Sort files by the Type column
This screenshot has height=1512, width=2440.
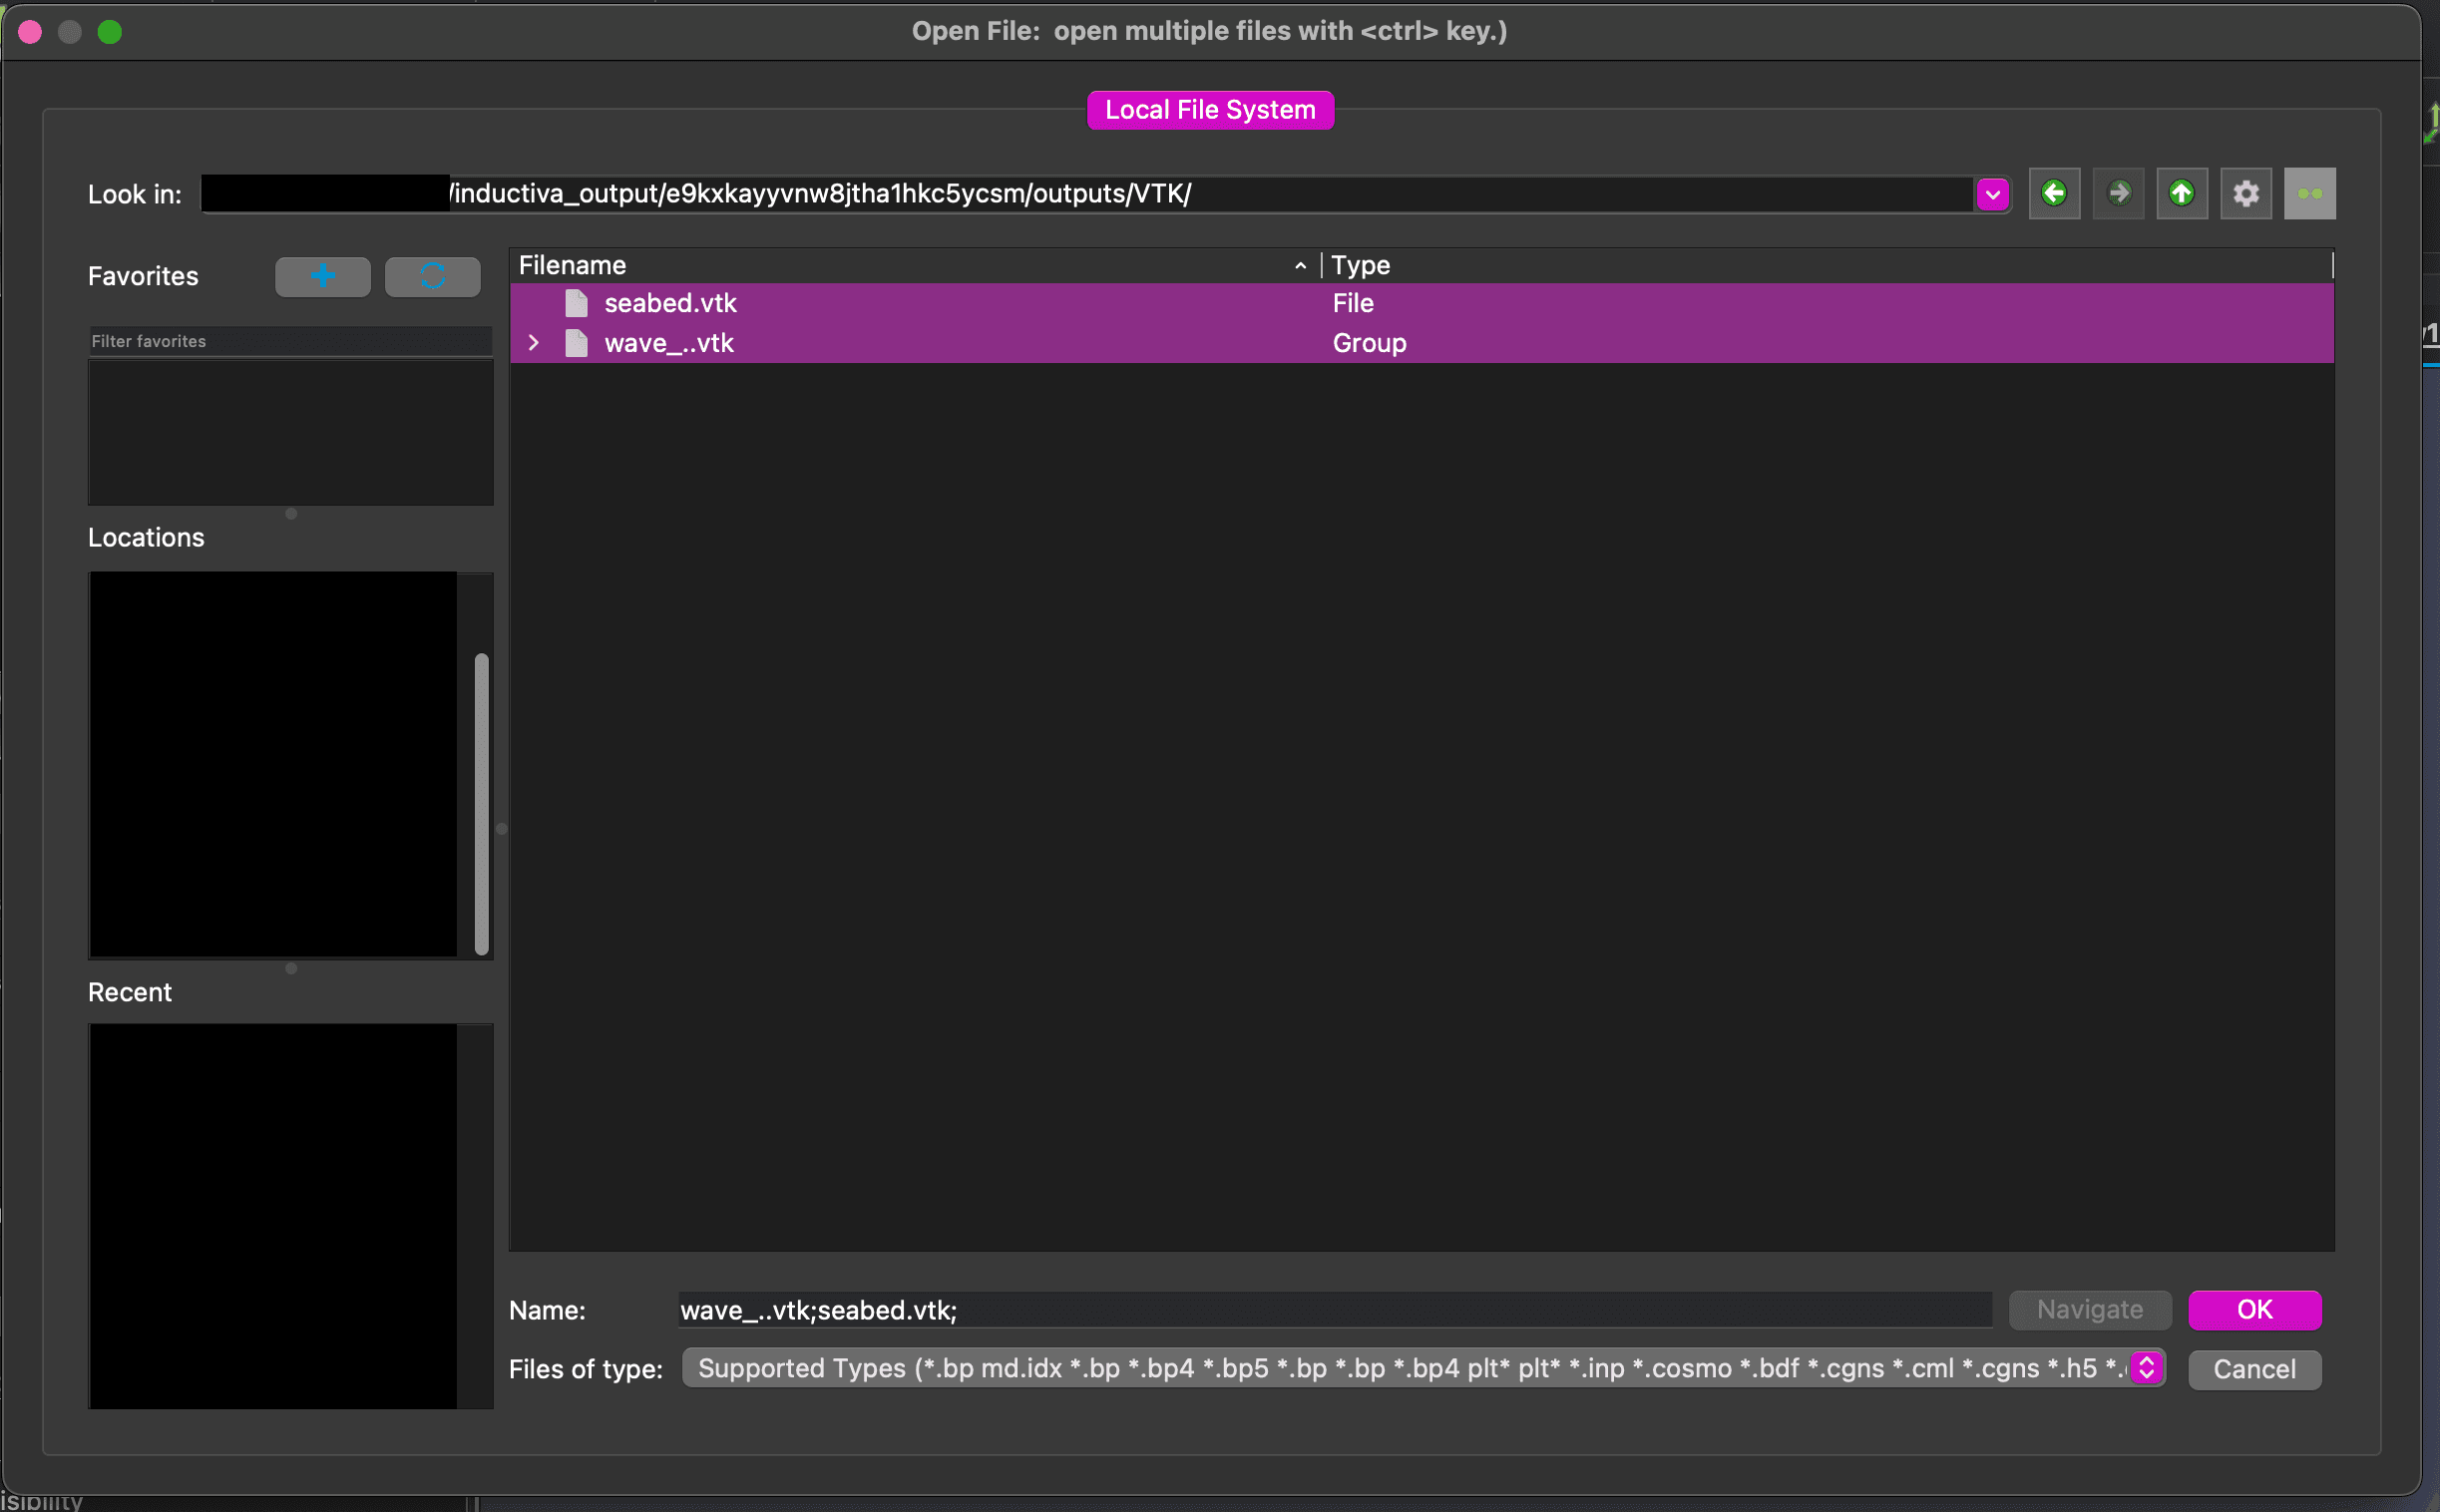click(x=1360, y=265)
